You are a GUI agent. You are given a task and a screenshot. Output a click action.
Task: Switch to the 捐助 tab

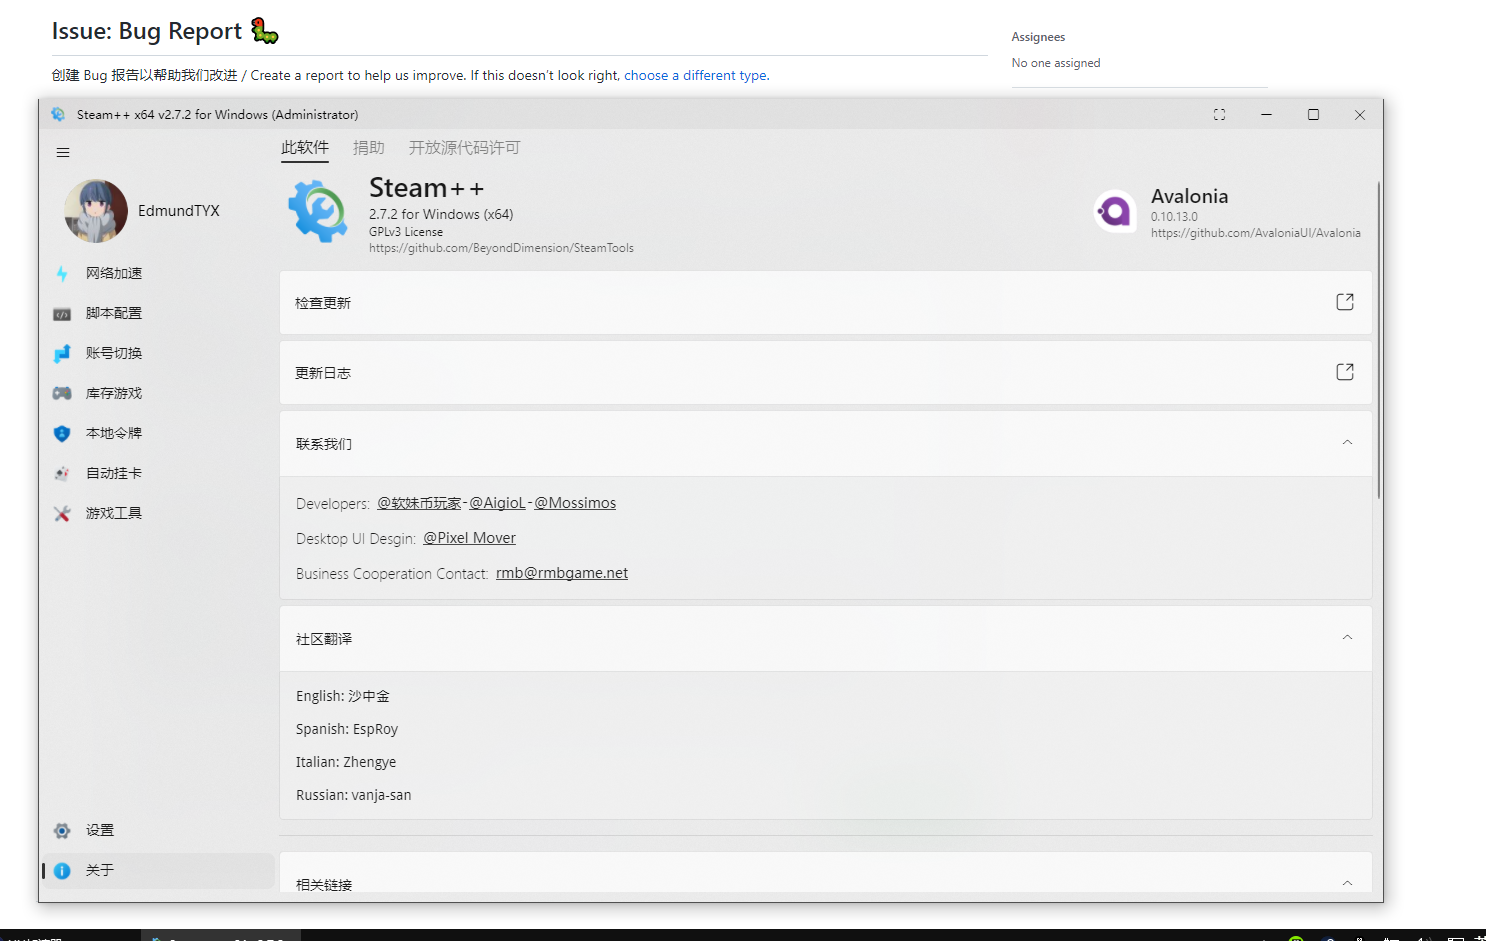pyautogui.click(x=369, y=147)
